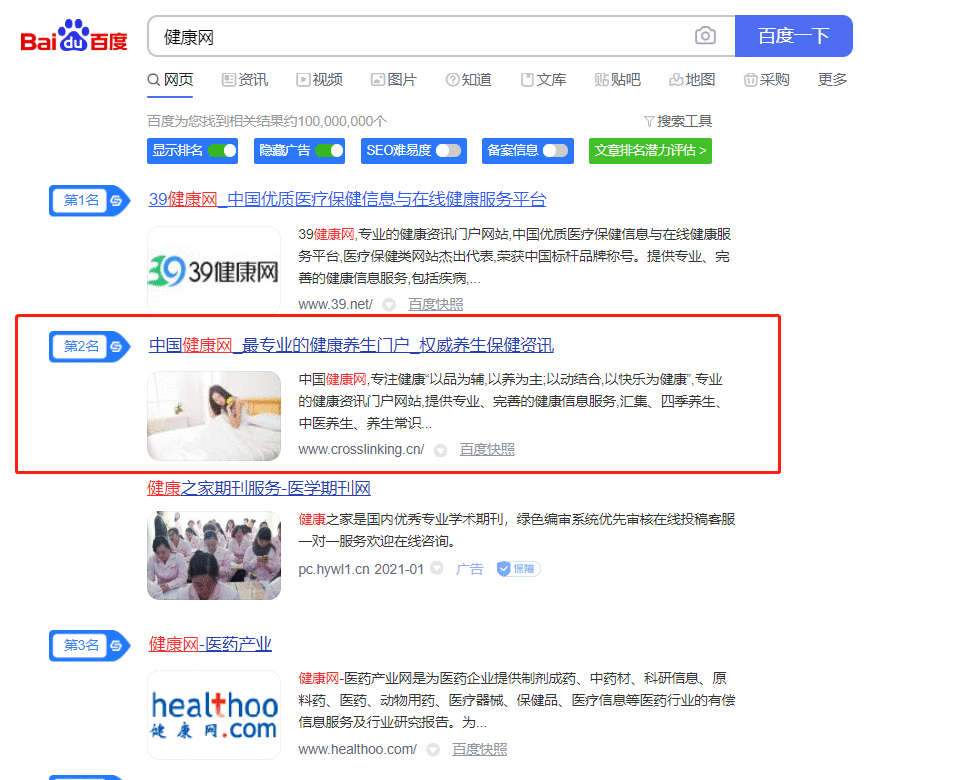The width and height of the screenshot is (963, 780).
Task: Switch to the 知道 tab
Action: [469, 80]
